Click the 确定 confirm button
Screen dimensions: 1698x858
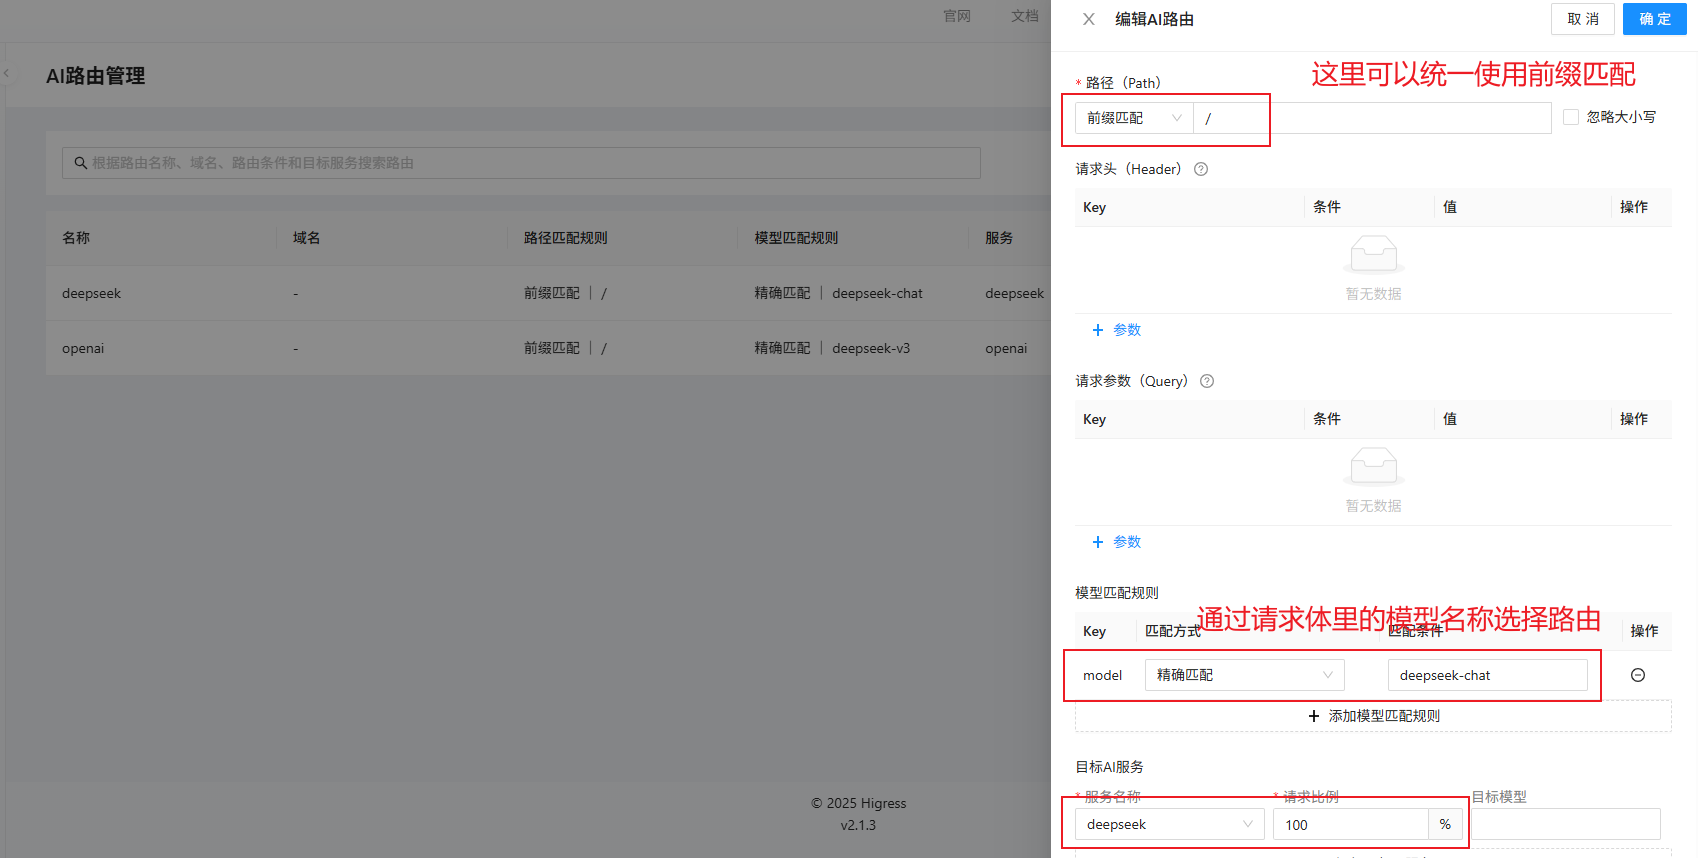click(x=1654, y=19)
